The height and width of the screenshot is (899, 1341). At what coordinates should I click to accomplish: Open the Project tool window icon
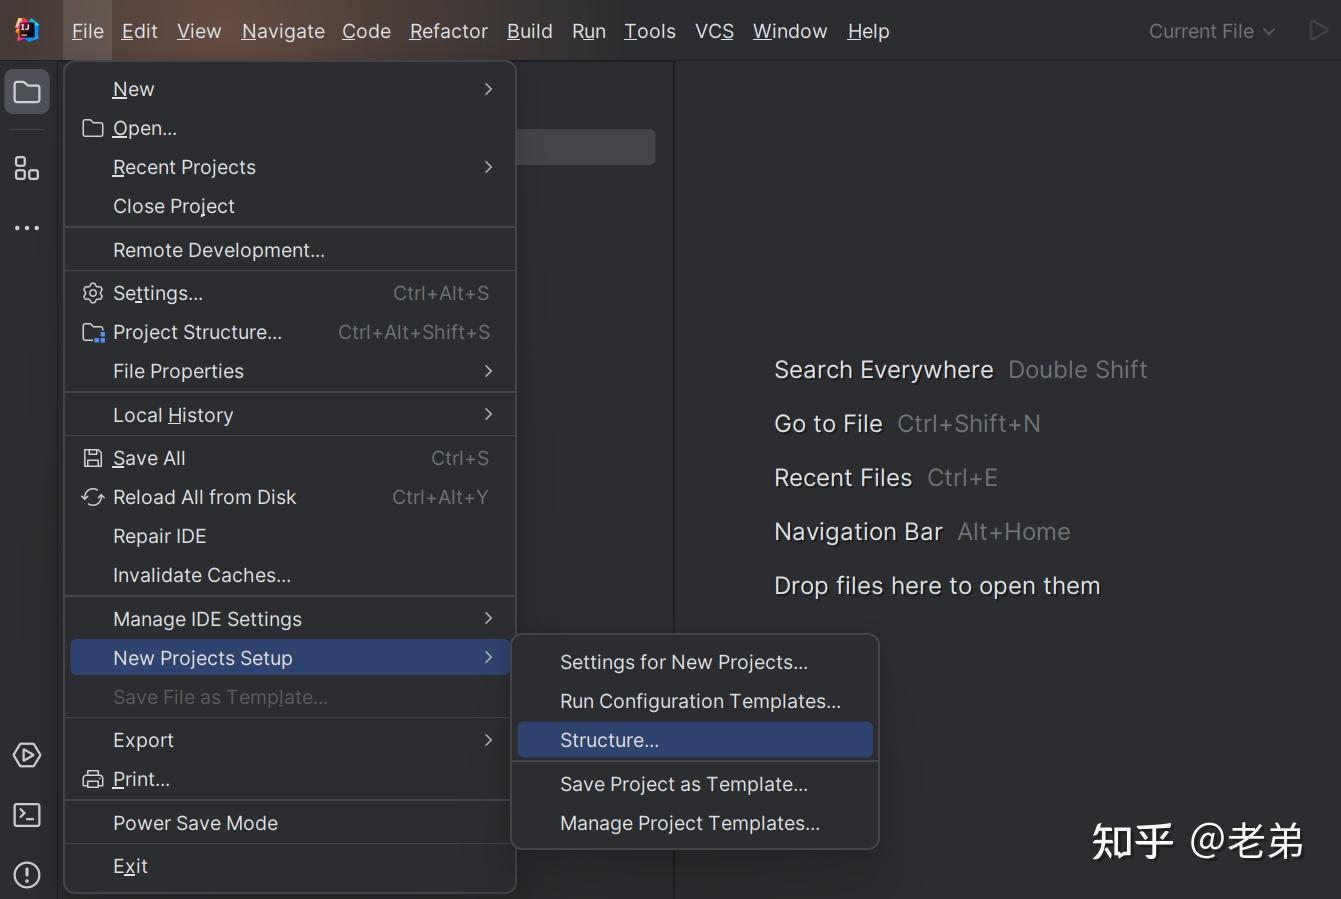tap(27, 92)
